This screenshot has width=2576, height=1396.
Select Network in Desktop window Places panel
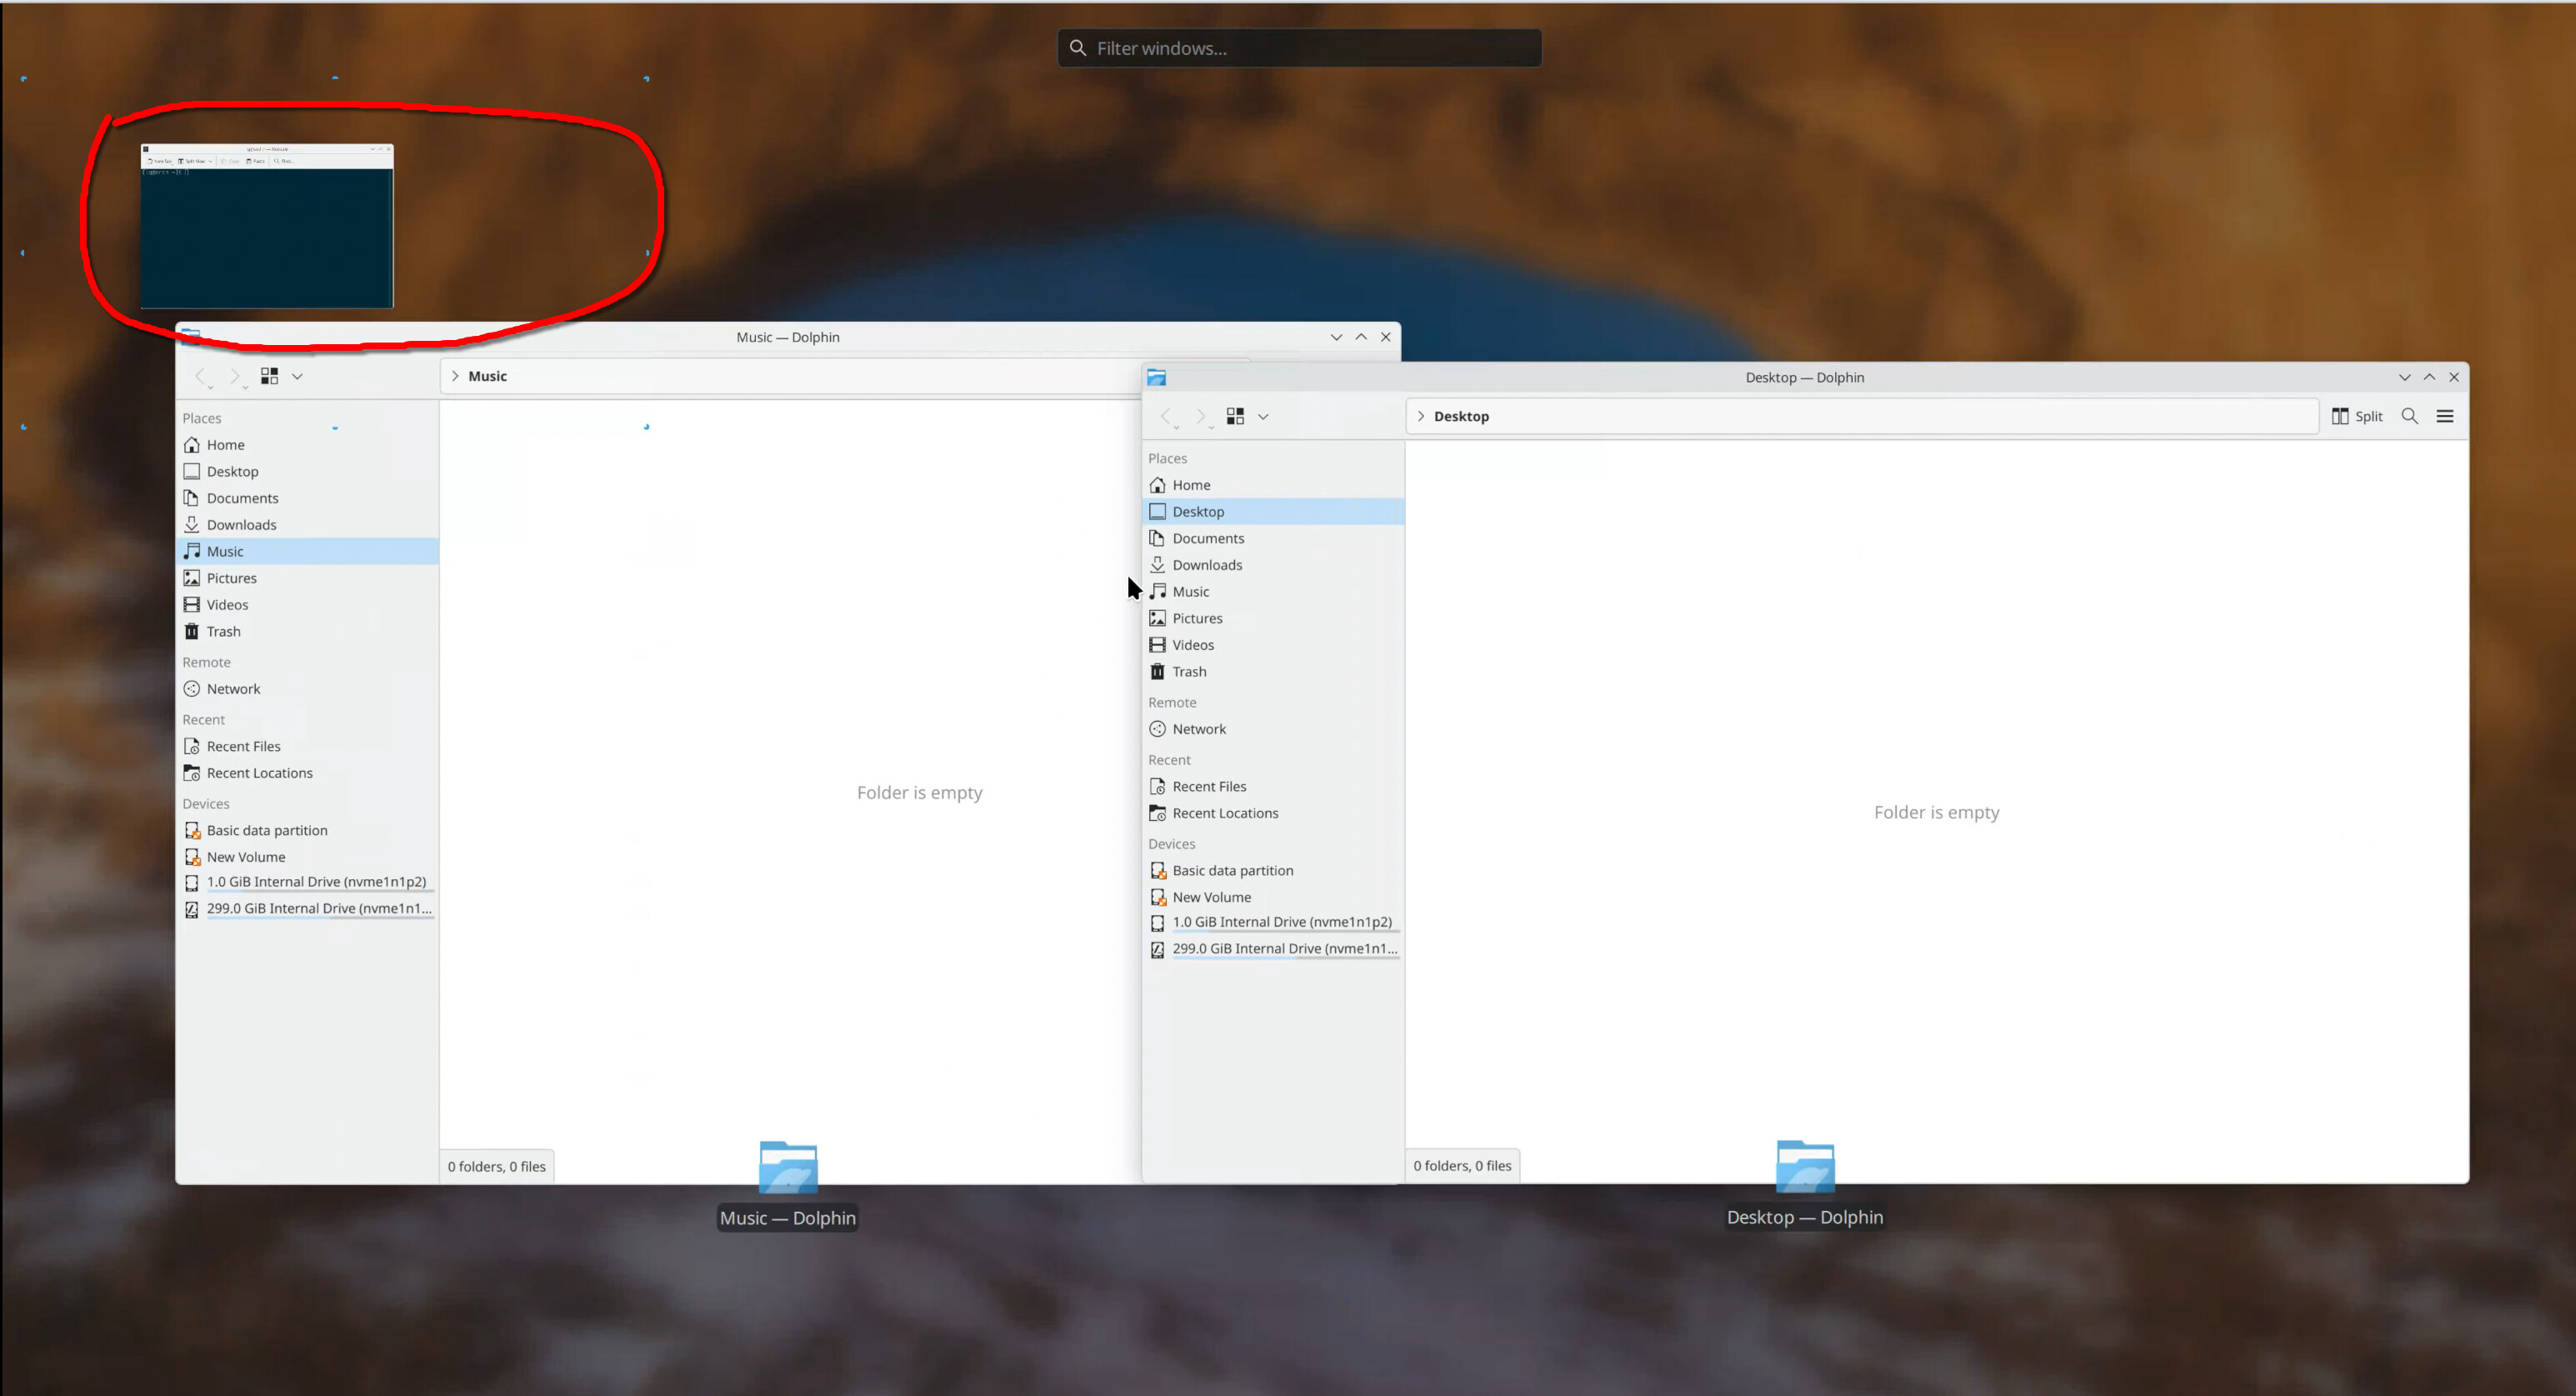pyautogui.click(x=1199, y=729)
